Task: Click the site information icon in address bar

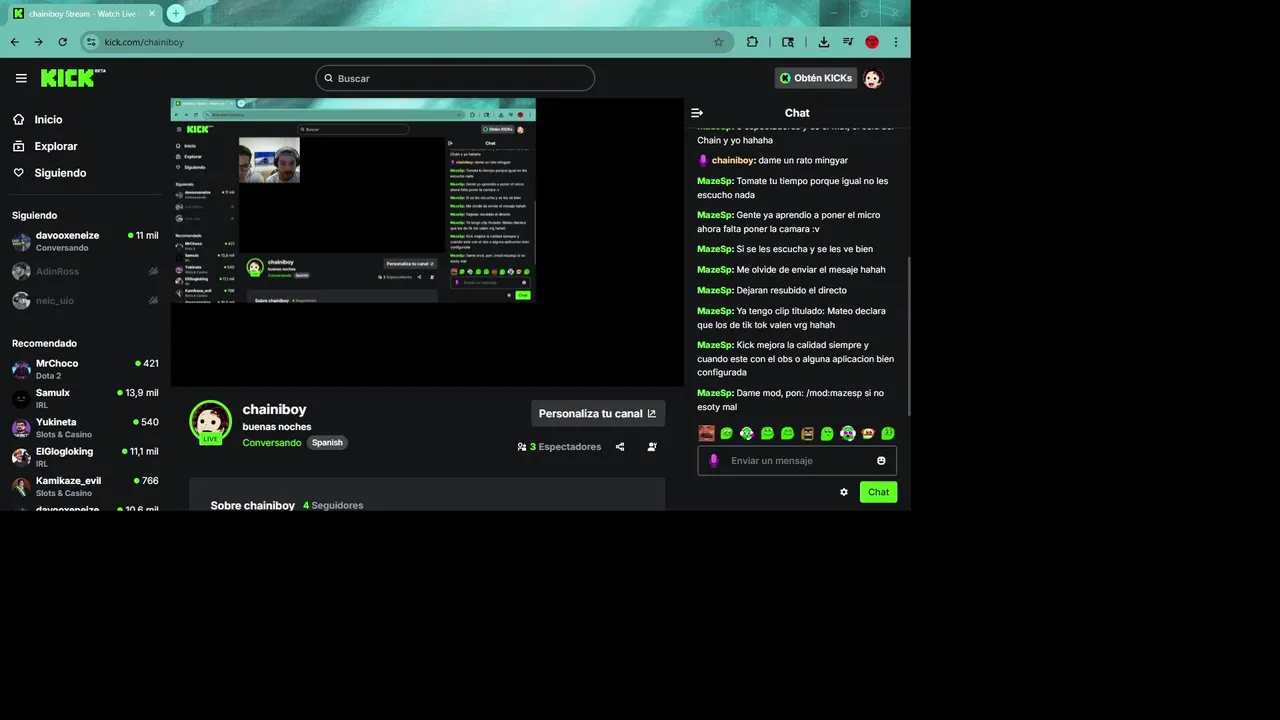Action: point(91,42)
